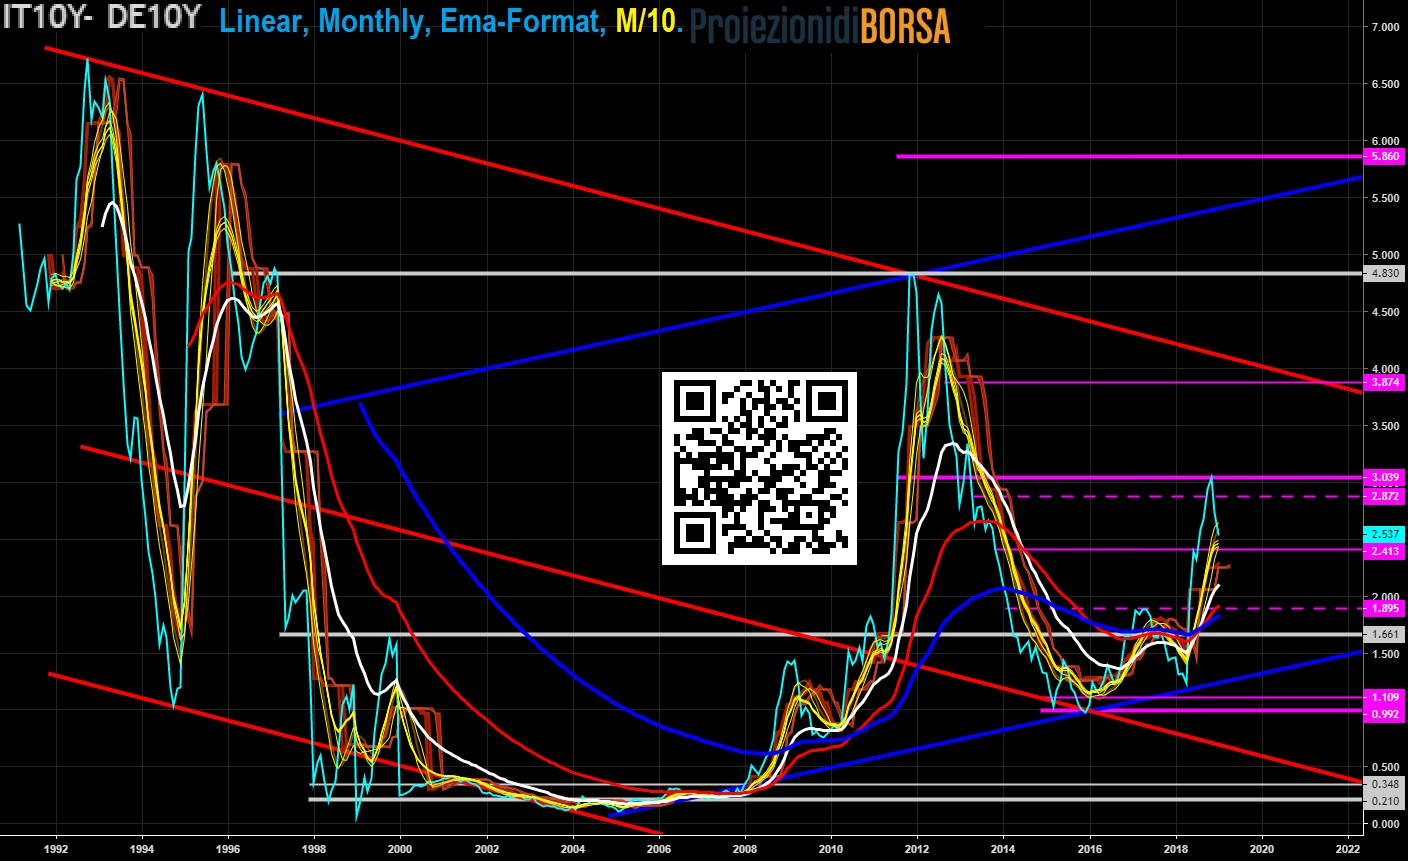Click the yellow 'M/10.' label
The image size is (1408, 861).
coord(649,20)
